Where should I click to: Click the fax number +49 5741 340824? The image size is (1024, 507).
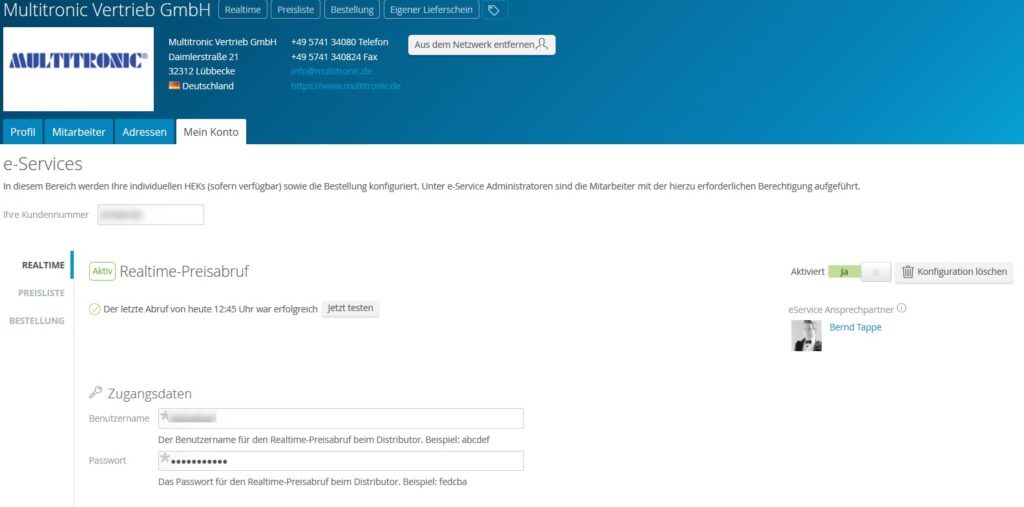pyautogui.click(x=326, y=57)
